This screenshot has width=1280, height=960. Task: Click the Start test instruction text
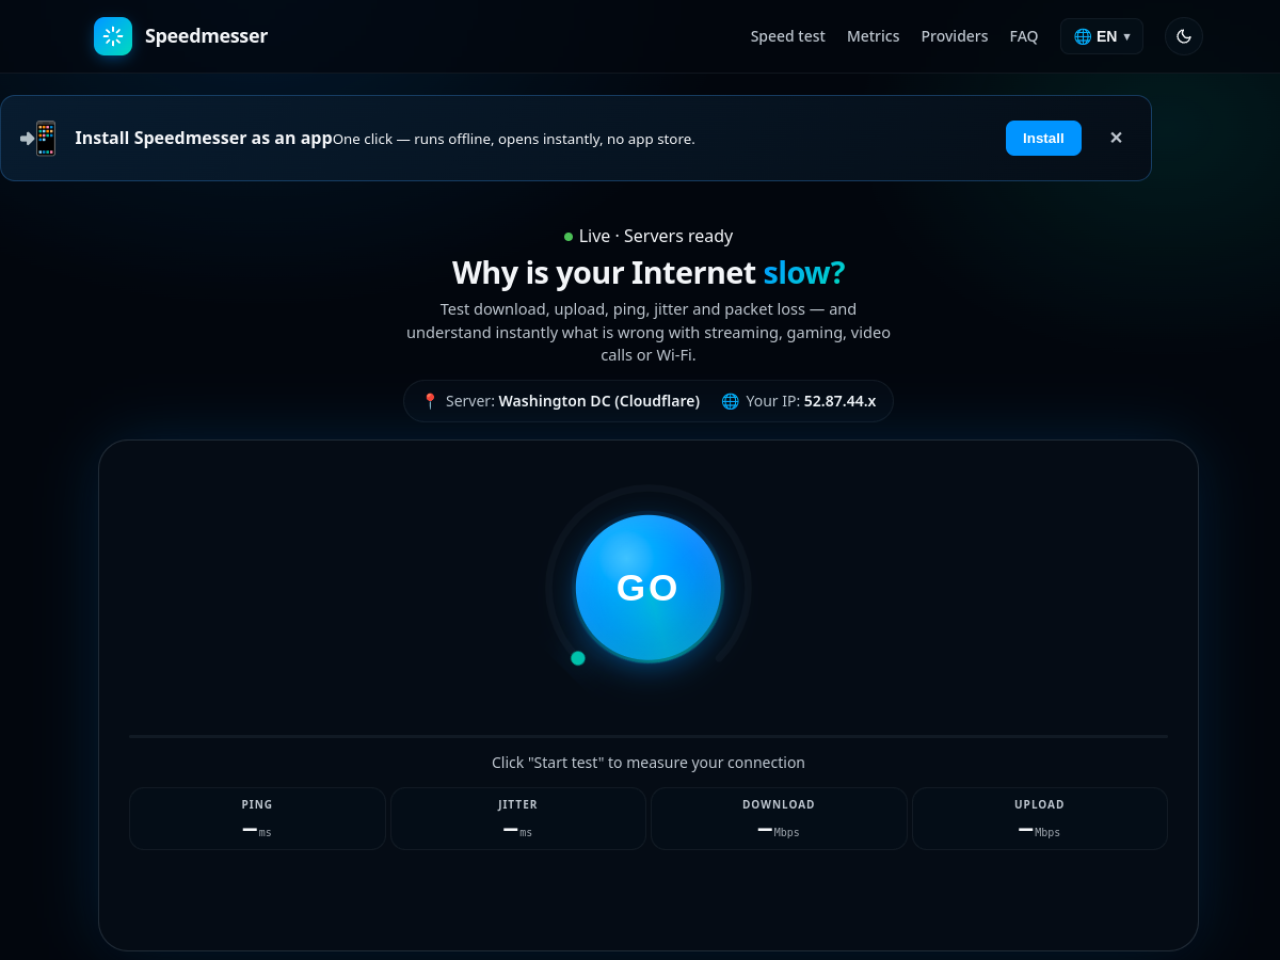click(648, 762)
